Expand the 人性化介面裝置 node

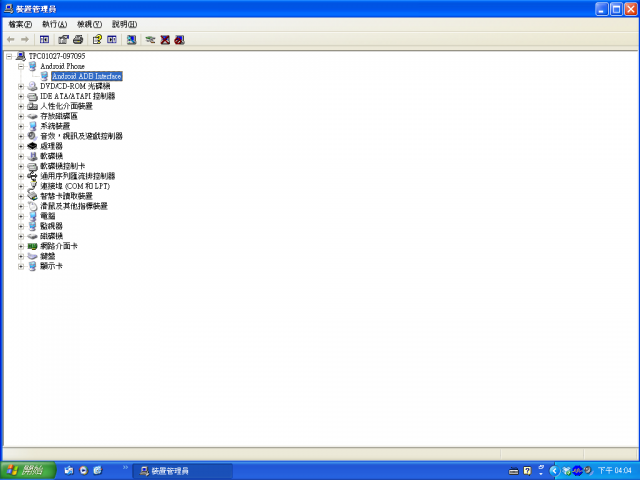pos(21,107)
